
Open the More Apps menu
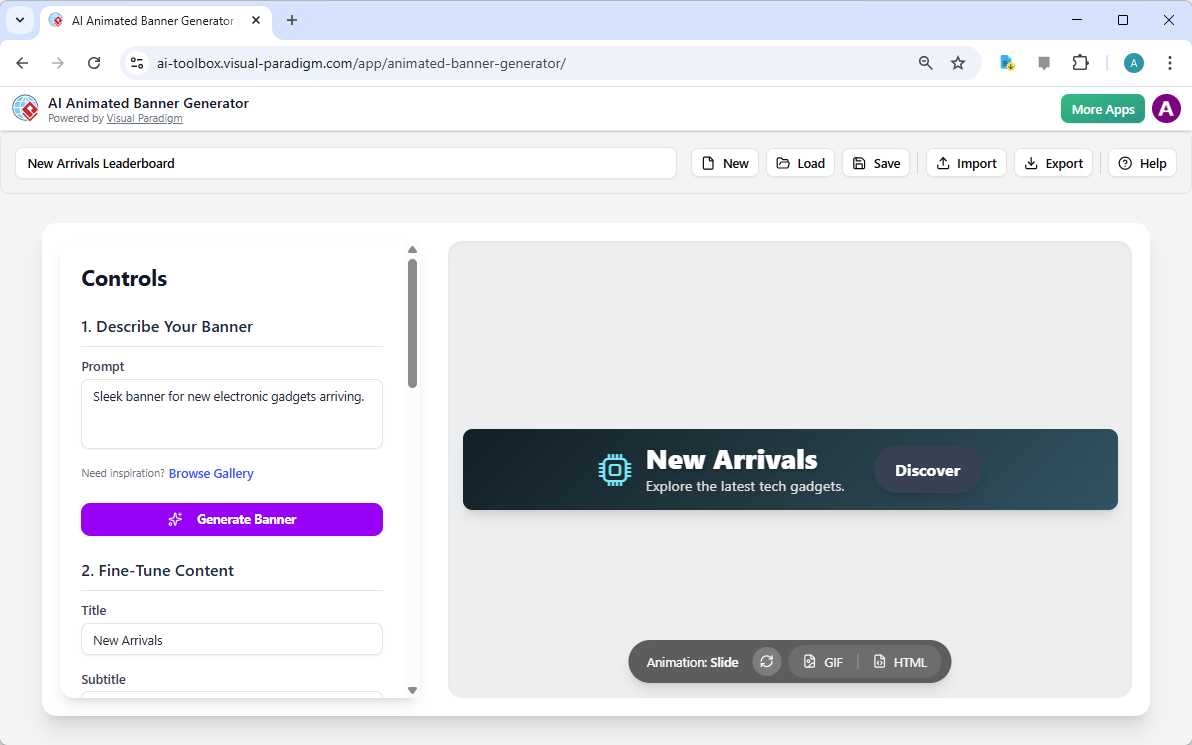tap(1102, 108)
